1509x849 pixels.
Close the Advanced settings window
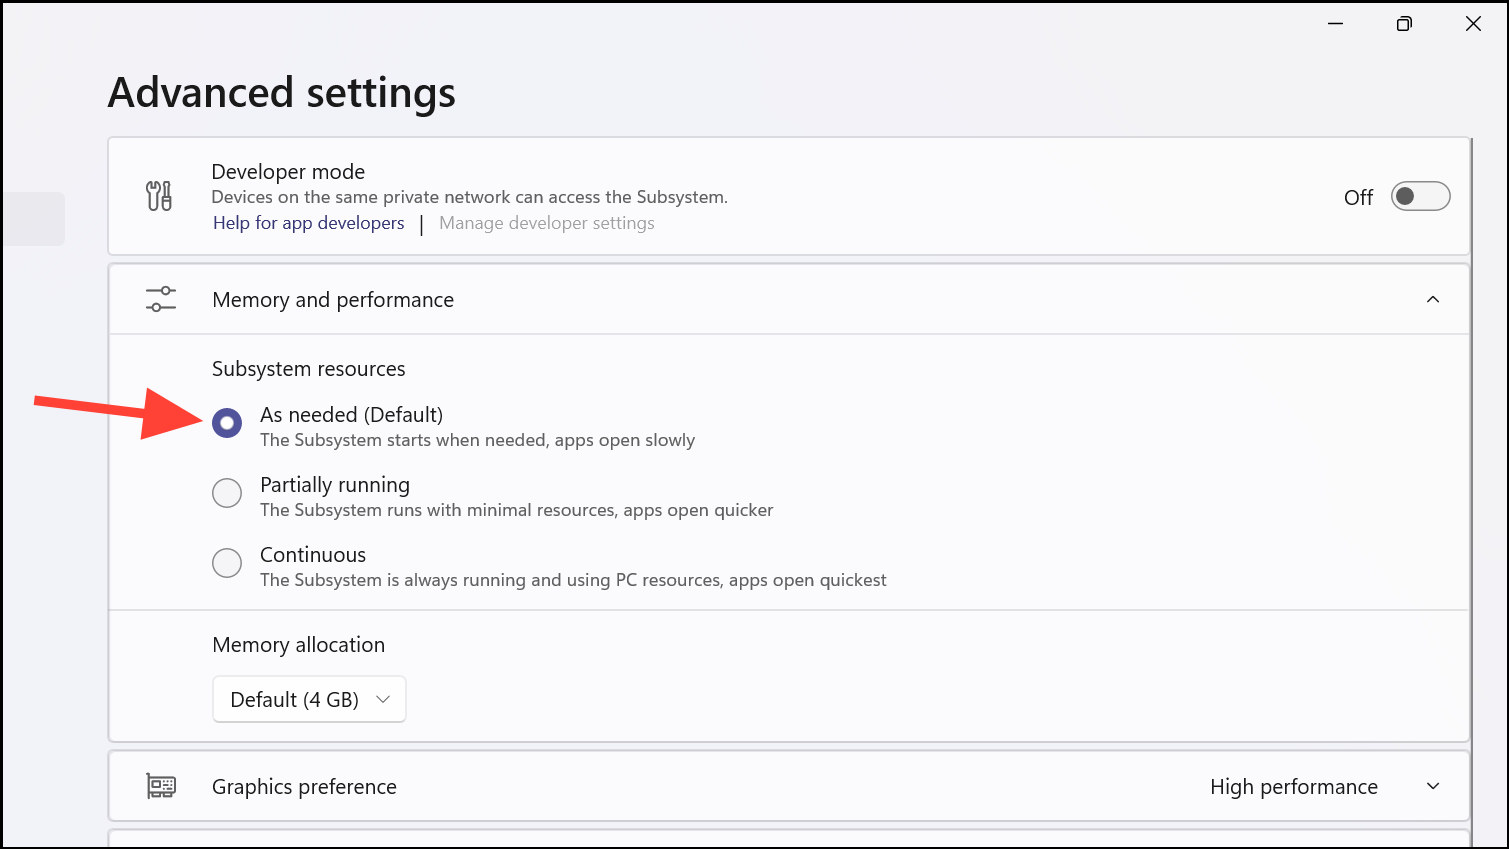(x=1473, y=24)
